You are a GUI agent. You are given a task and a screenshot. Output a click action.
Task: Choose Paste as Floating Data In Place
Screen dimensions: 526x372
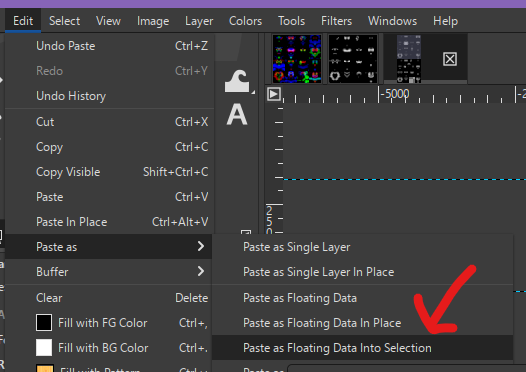tap(363, 323)
